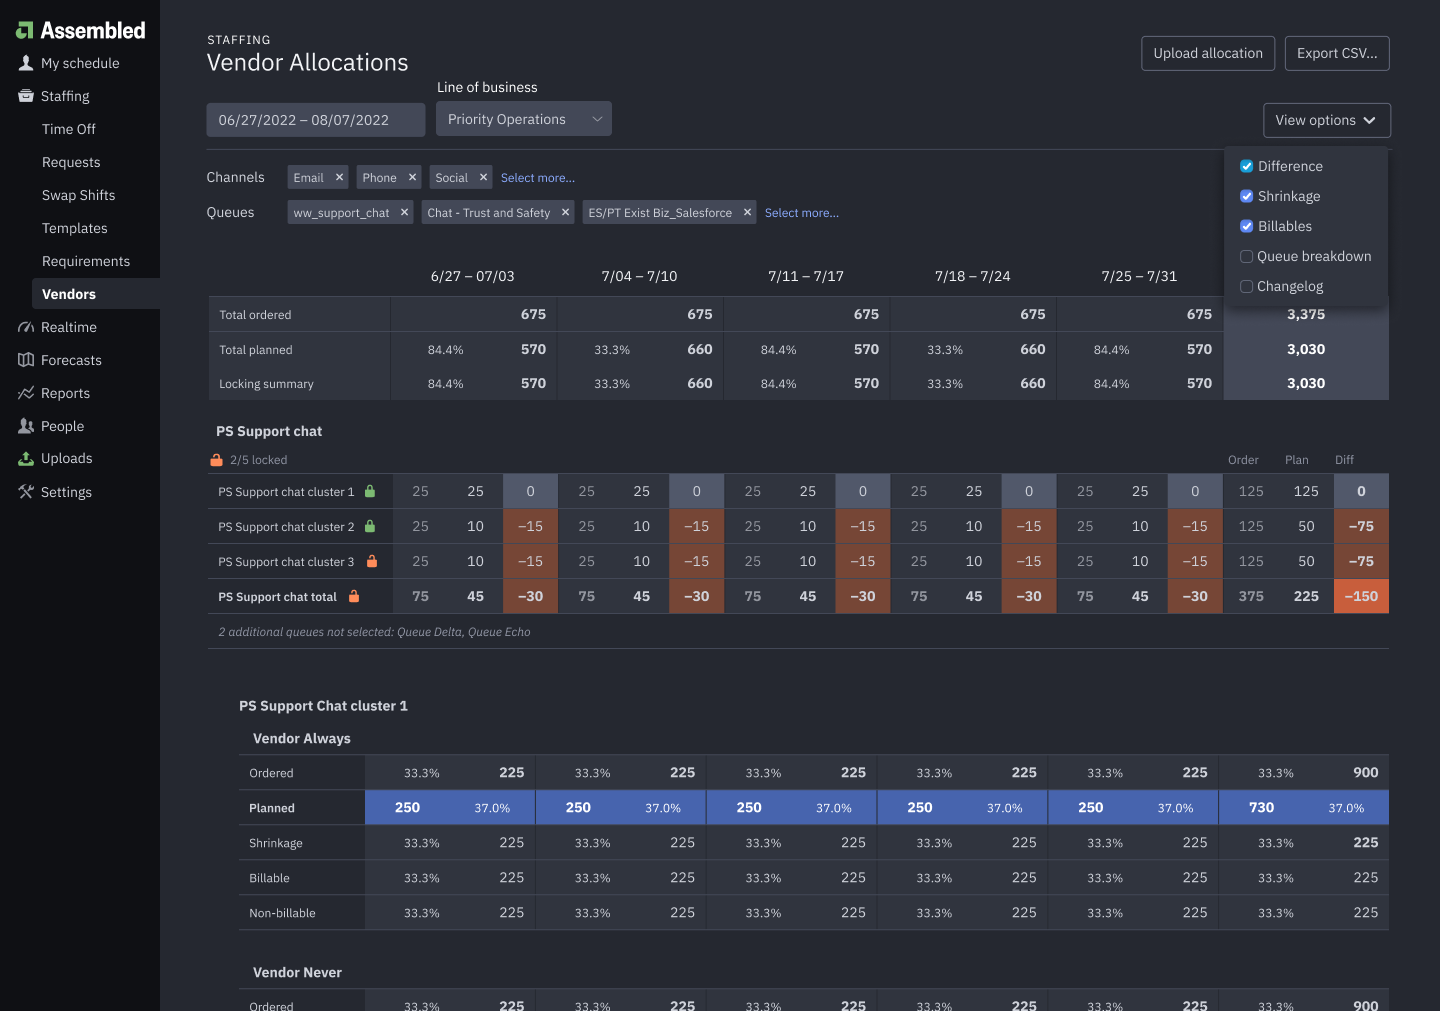Click the date range field

point(315,120)
